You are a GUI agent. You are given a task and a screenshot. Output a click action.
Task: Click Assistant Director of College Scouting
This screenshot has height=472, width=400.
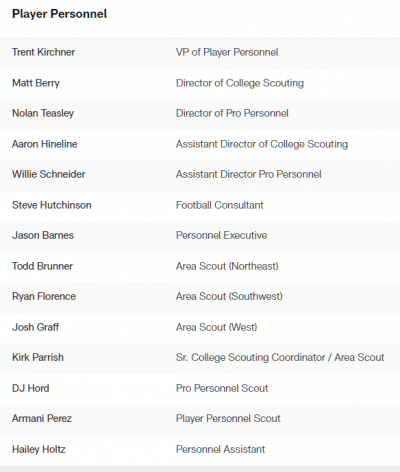pyautogui.click(x=262, y=144)
